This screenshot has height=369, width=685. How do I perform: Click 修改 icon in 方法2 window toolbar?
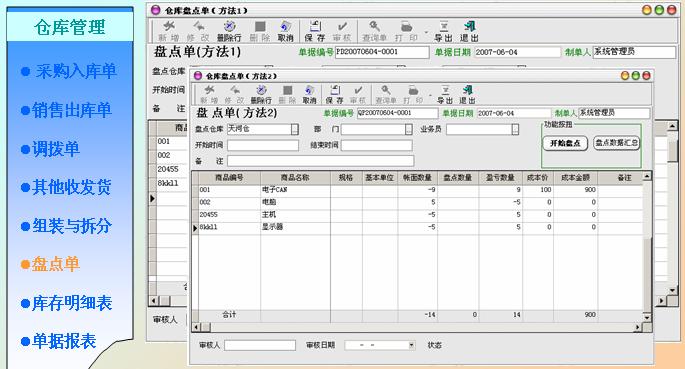point(235,90)
